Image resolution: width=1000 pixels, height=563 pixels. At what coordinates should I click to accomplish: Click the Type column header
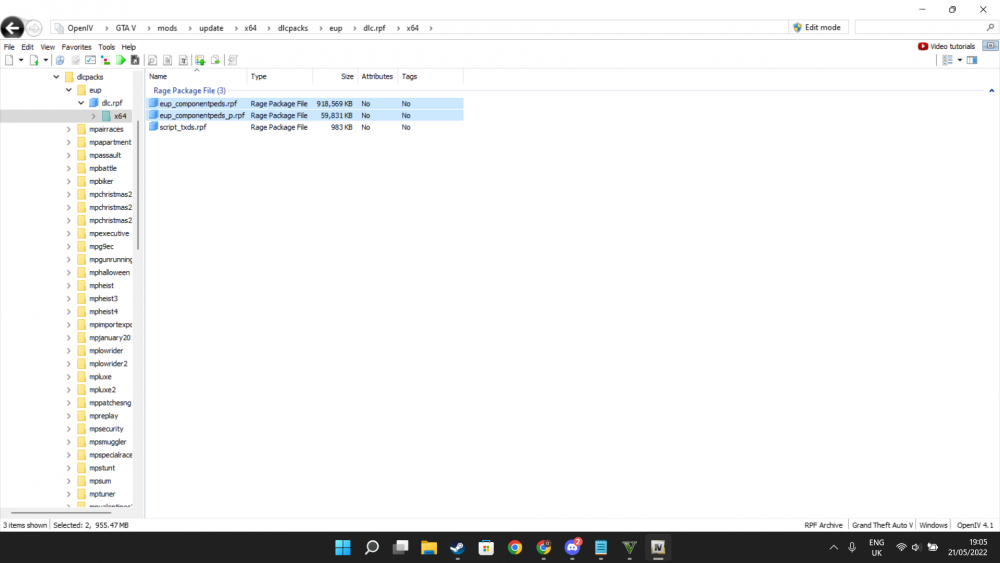tap(280, 77)
